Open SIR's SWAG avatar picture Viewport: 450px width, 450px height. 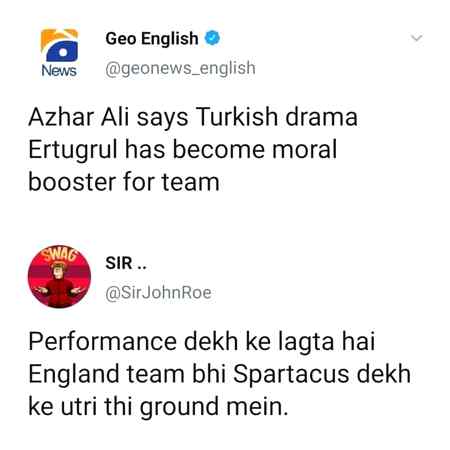coord(59,277)
